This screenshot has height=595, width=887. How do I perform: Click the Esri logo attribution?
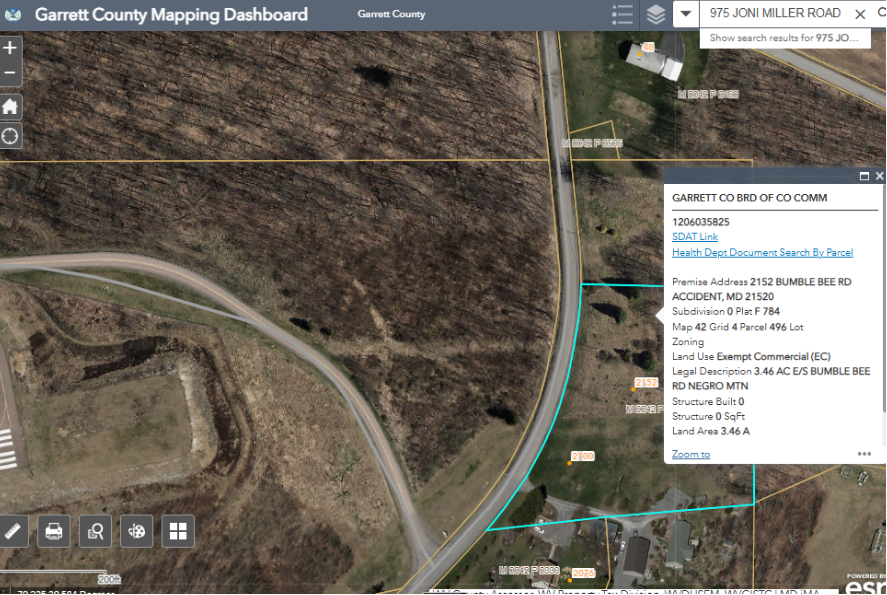click(x=866, y=585)
